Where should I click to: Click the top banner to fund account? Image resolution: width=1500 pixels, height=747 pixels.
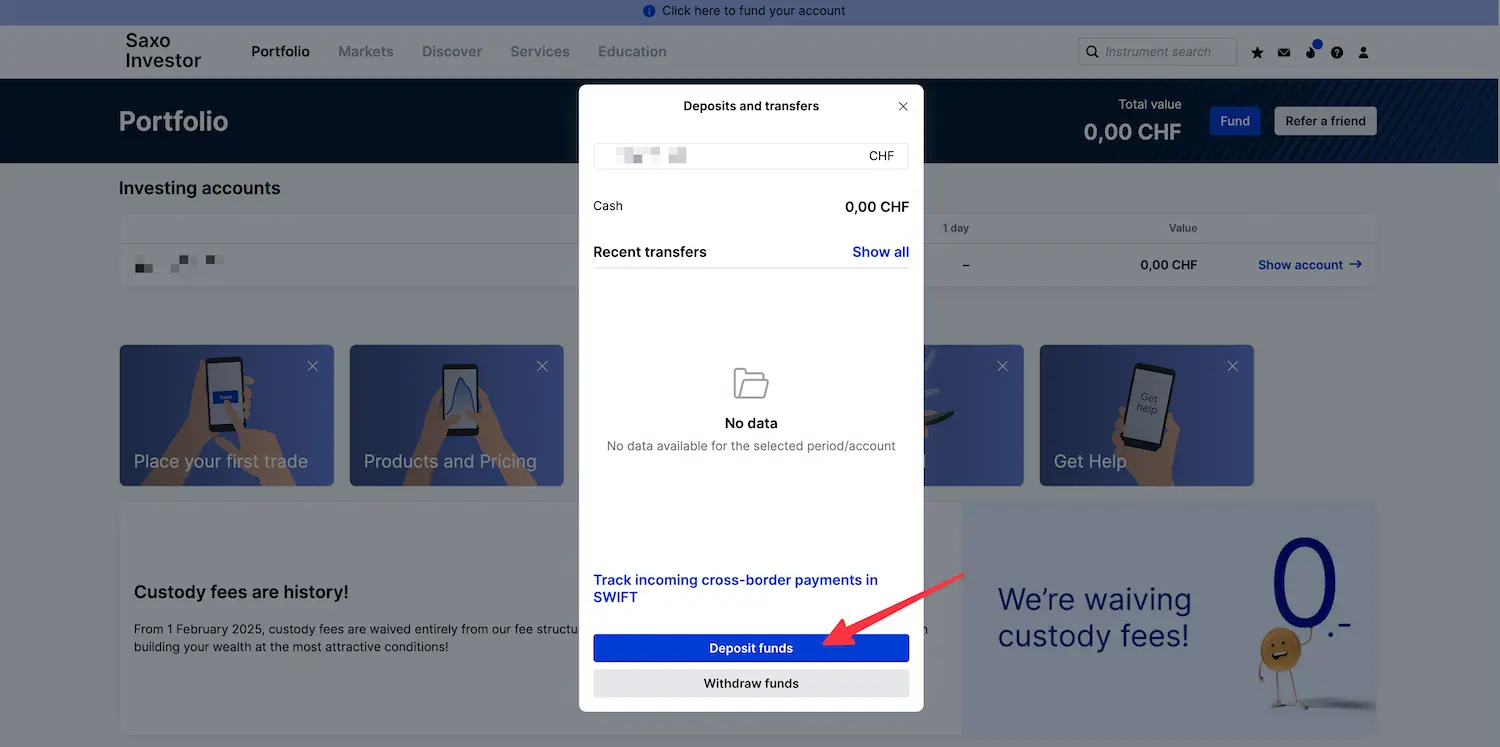pos(750,11)
